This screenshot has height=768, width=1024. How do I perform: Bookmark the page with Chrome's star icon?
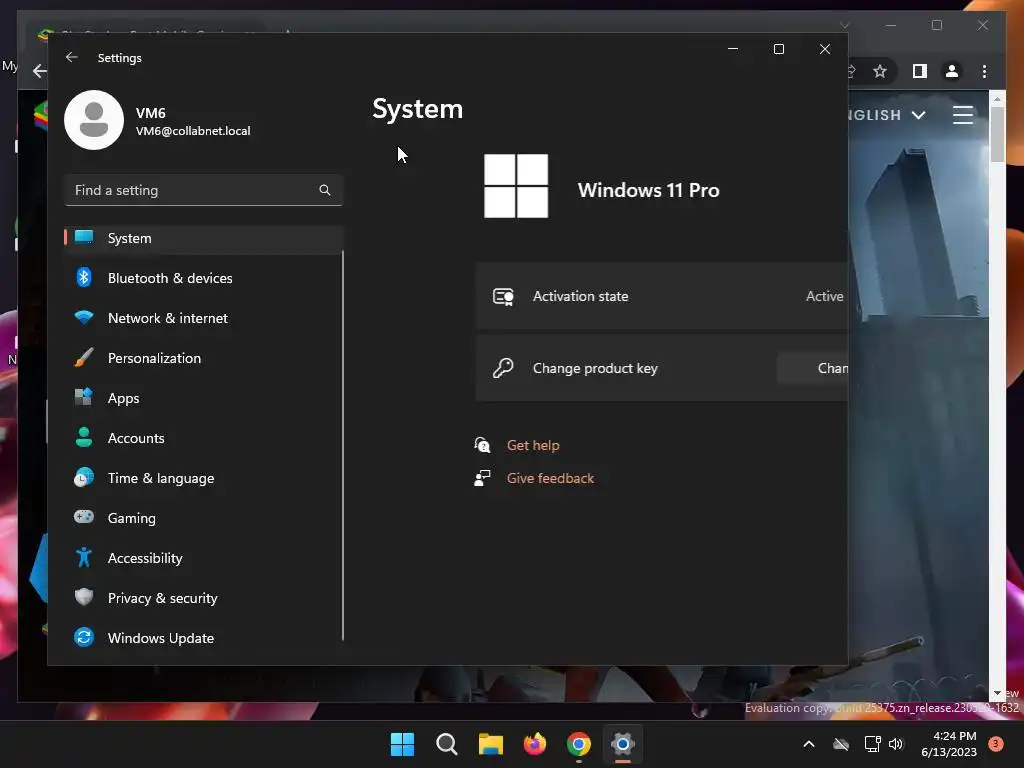pyautogui.click(x=880, y=71)
